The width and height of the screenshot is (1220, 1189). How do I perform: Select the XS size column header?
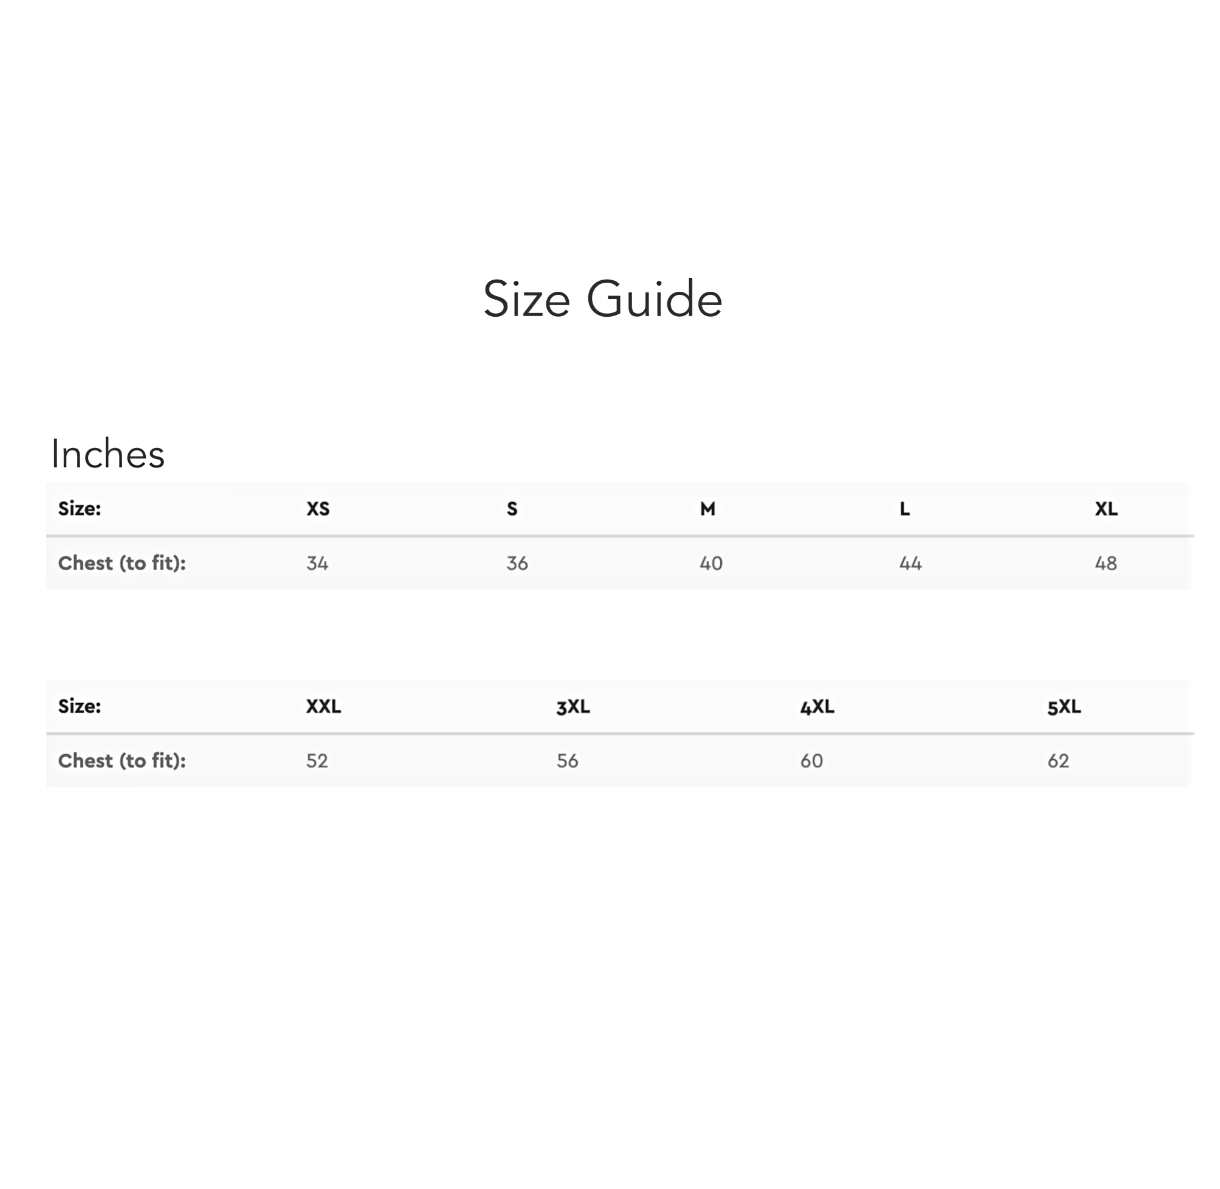click(x=318, y=509)
